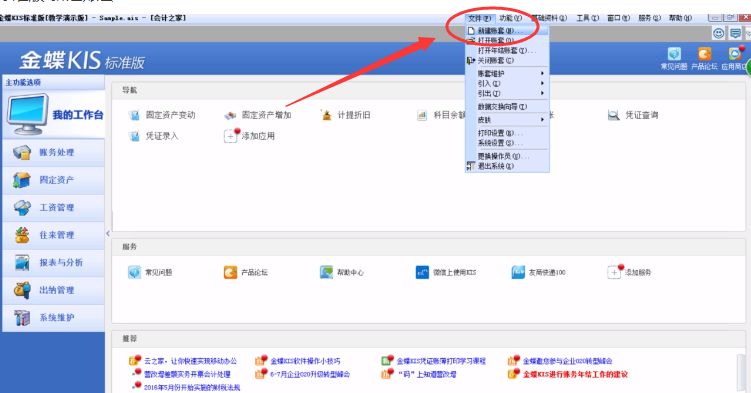Screen dimensions: 751x393
Task: Open link 6-7月企业O2O升级转型峰会
Action: [310, 374]
